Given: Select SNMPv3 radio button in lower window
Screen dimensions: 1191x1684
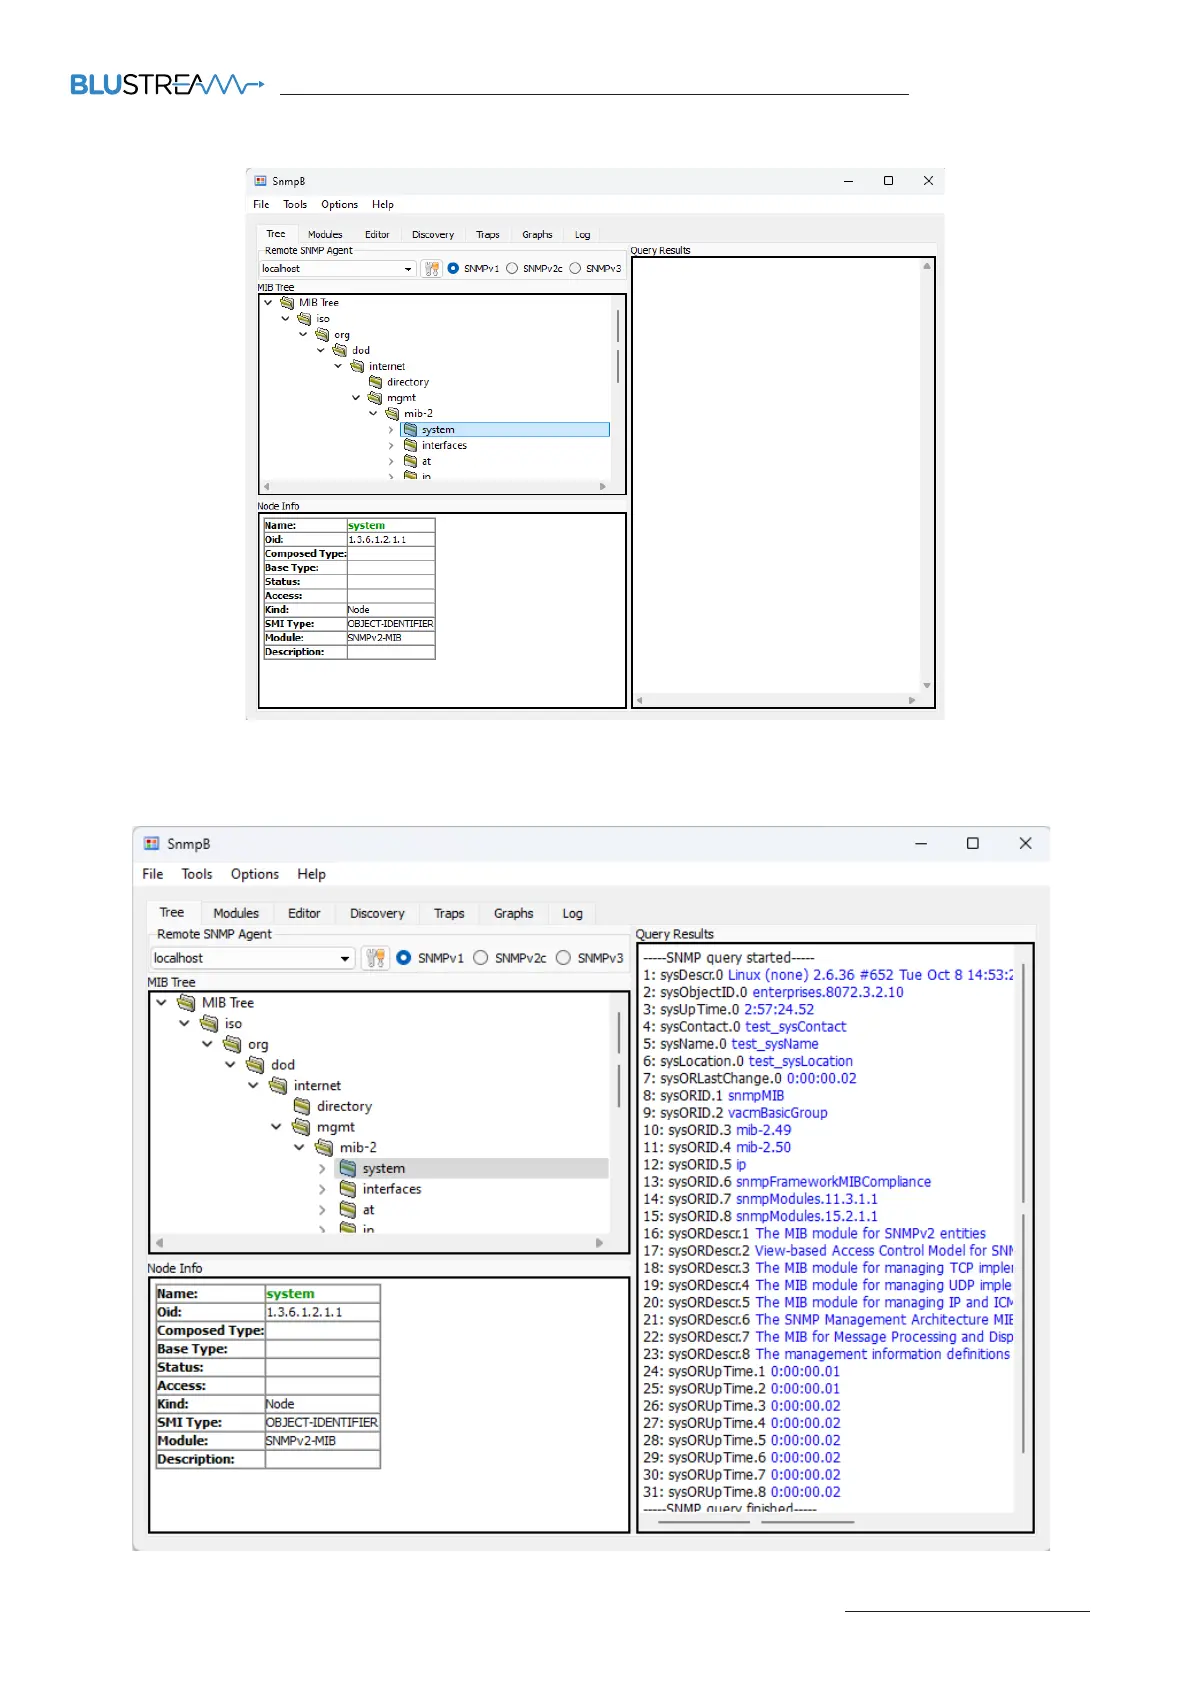Looking at the screenshot, I should [x=564, y=958].
